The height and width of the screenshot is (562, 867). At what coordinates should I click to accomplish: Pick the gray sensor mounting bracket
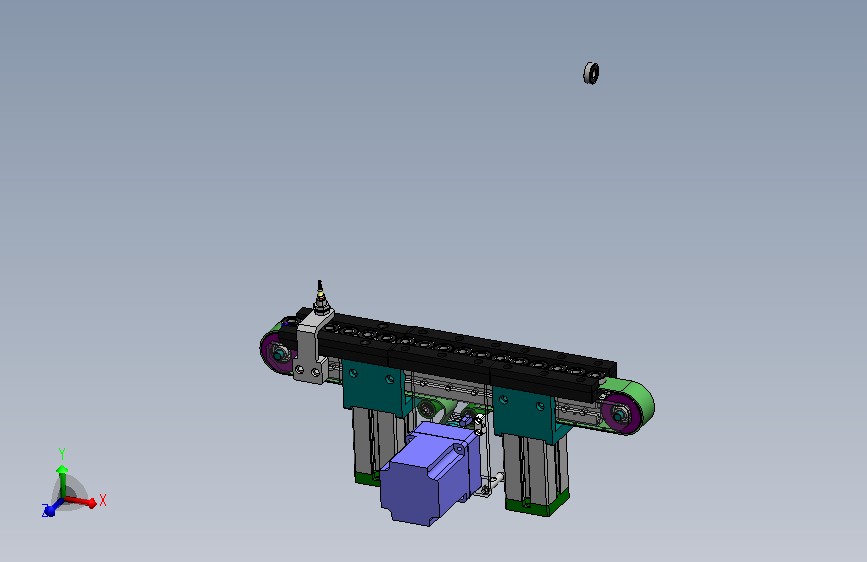pyautogui.click(x=312, y=348)
